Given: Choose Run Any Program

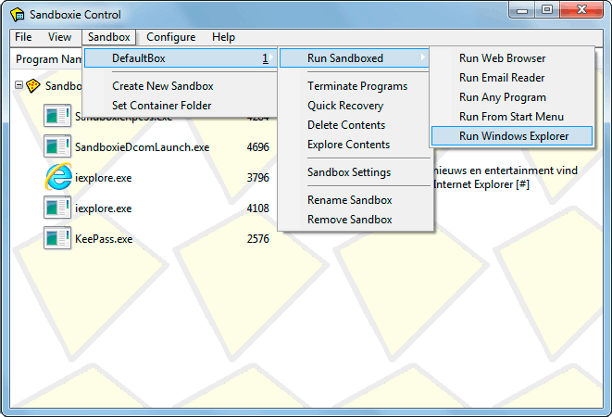Looking at the screenshot, I should tap(503, 97).
